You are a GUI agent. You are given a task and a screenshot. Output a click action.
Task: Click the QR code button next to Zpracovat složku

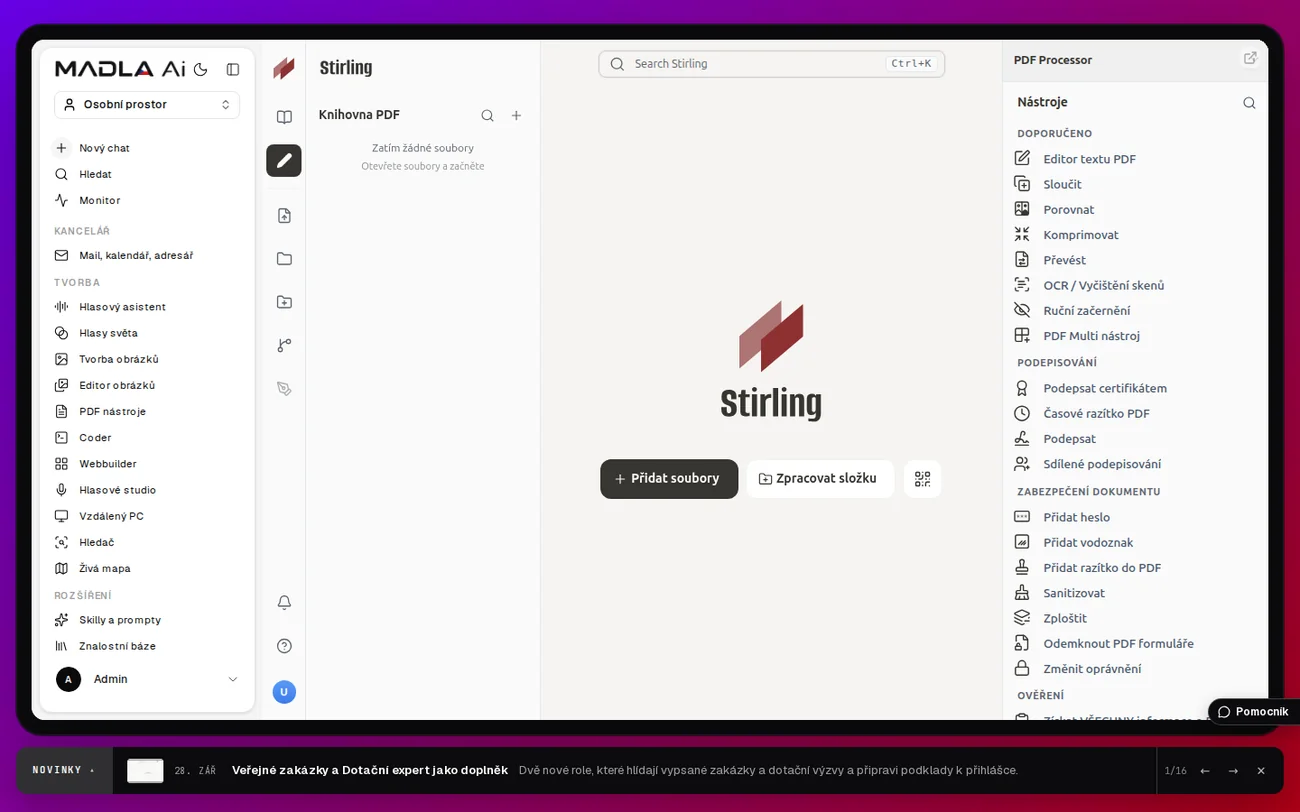[x=922, y=479]
